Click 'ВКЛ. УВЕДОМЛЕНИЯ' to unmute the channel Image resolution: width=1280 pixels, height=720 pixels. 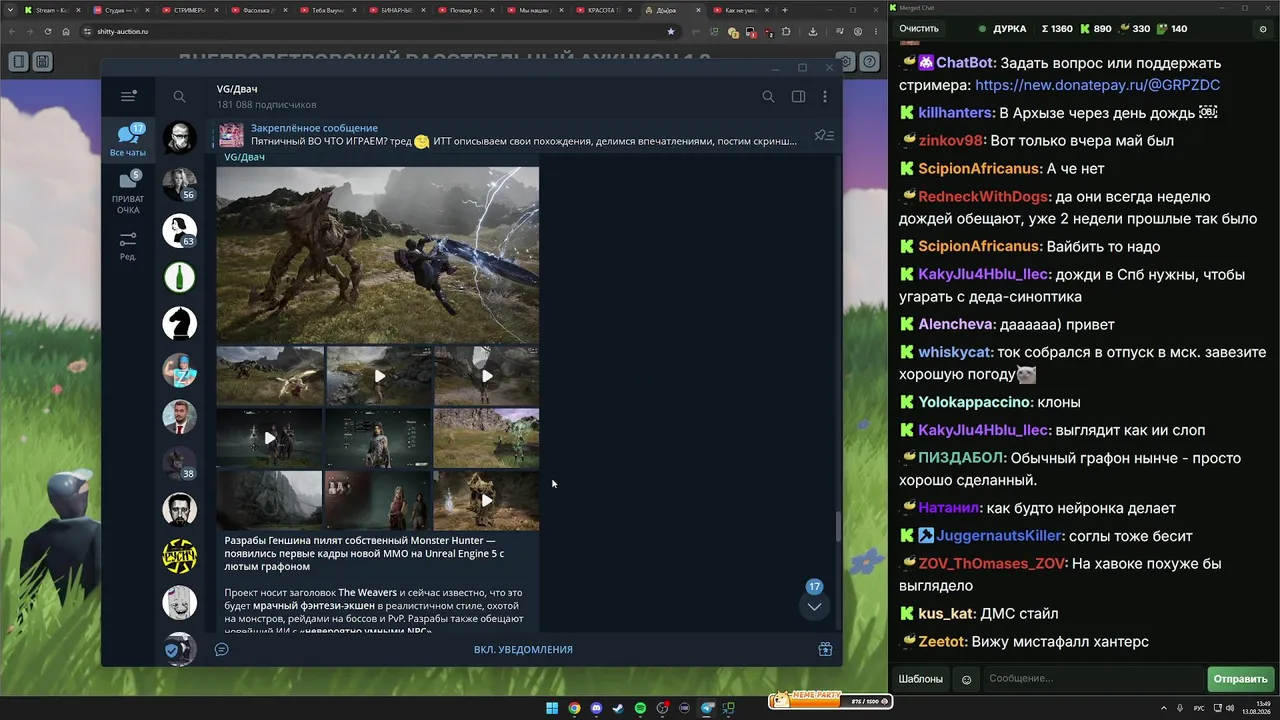tap(523, 649)
